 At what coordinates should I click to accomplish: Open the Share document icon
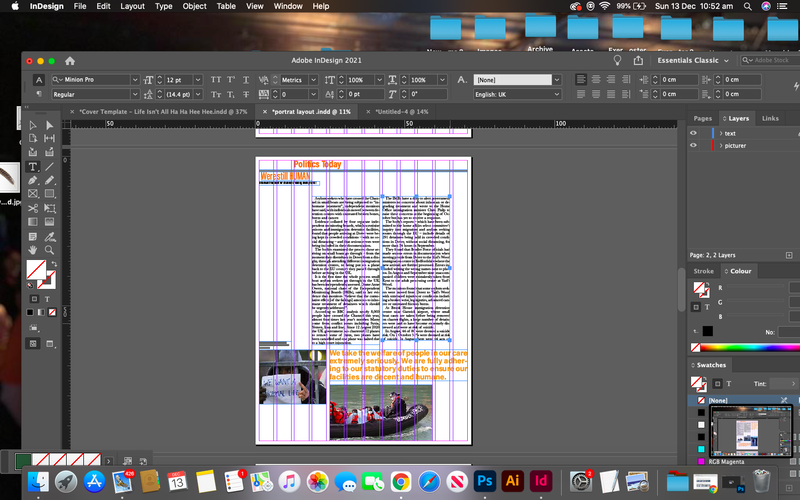pos(638,61)
